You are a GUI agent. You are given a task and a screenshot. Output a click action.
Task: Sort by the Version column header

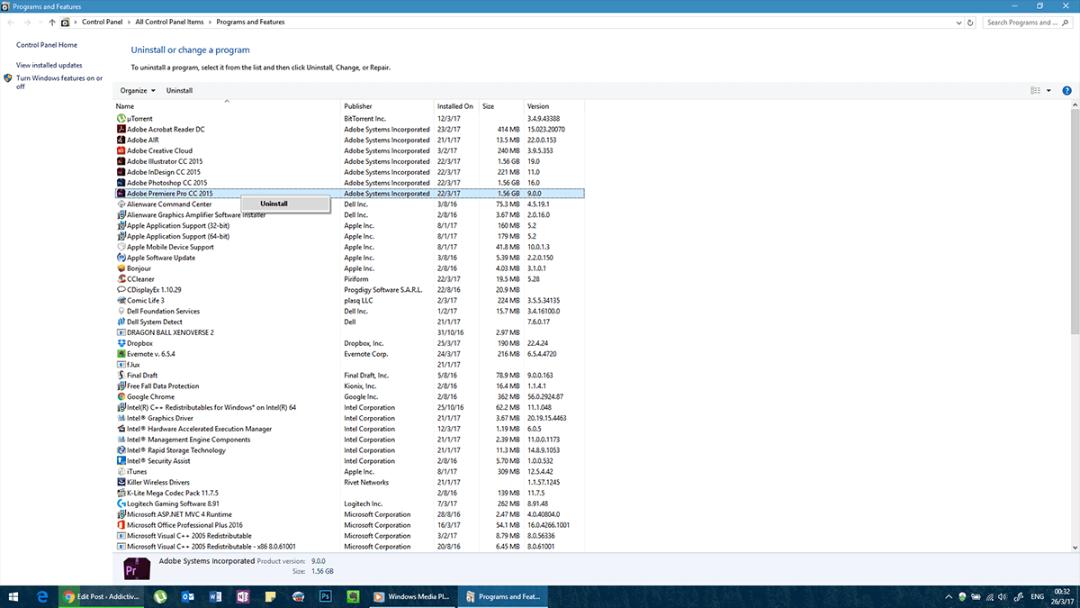[554, 106]
